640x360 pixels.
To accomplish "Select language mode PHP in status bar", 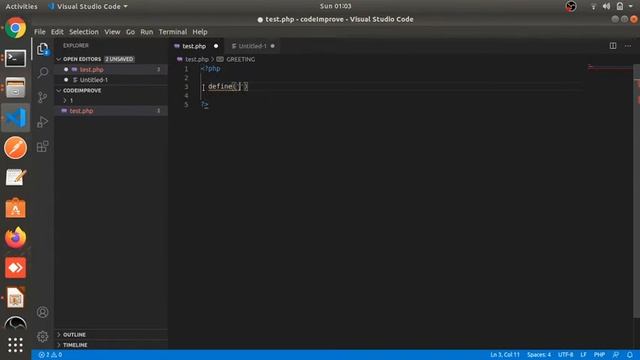I will coord(599,355).
